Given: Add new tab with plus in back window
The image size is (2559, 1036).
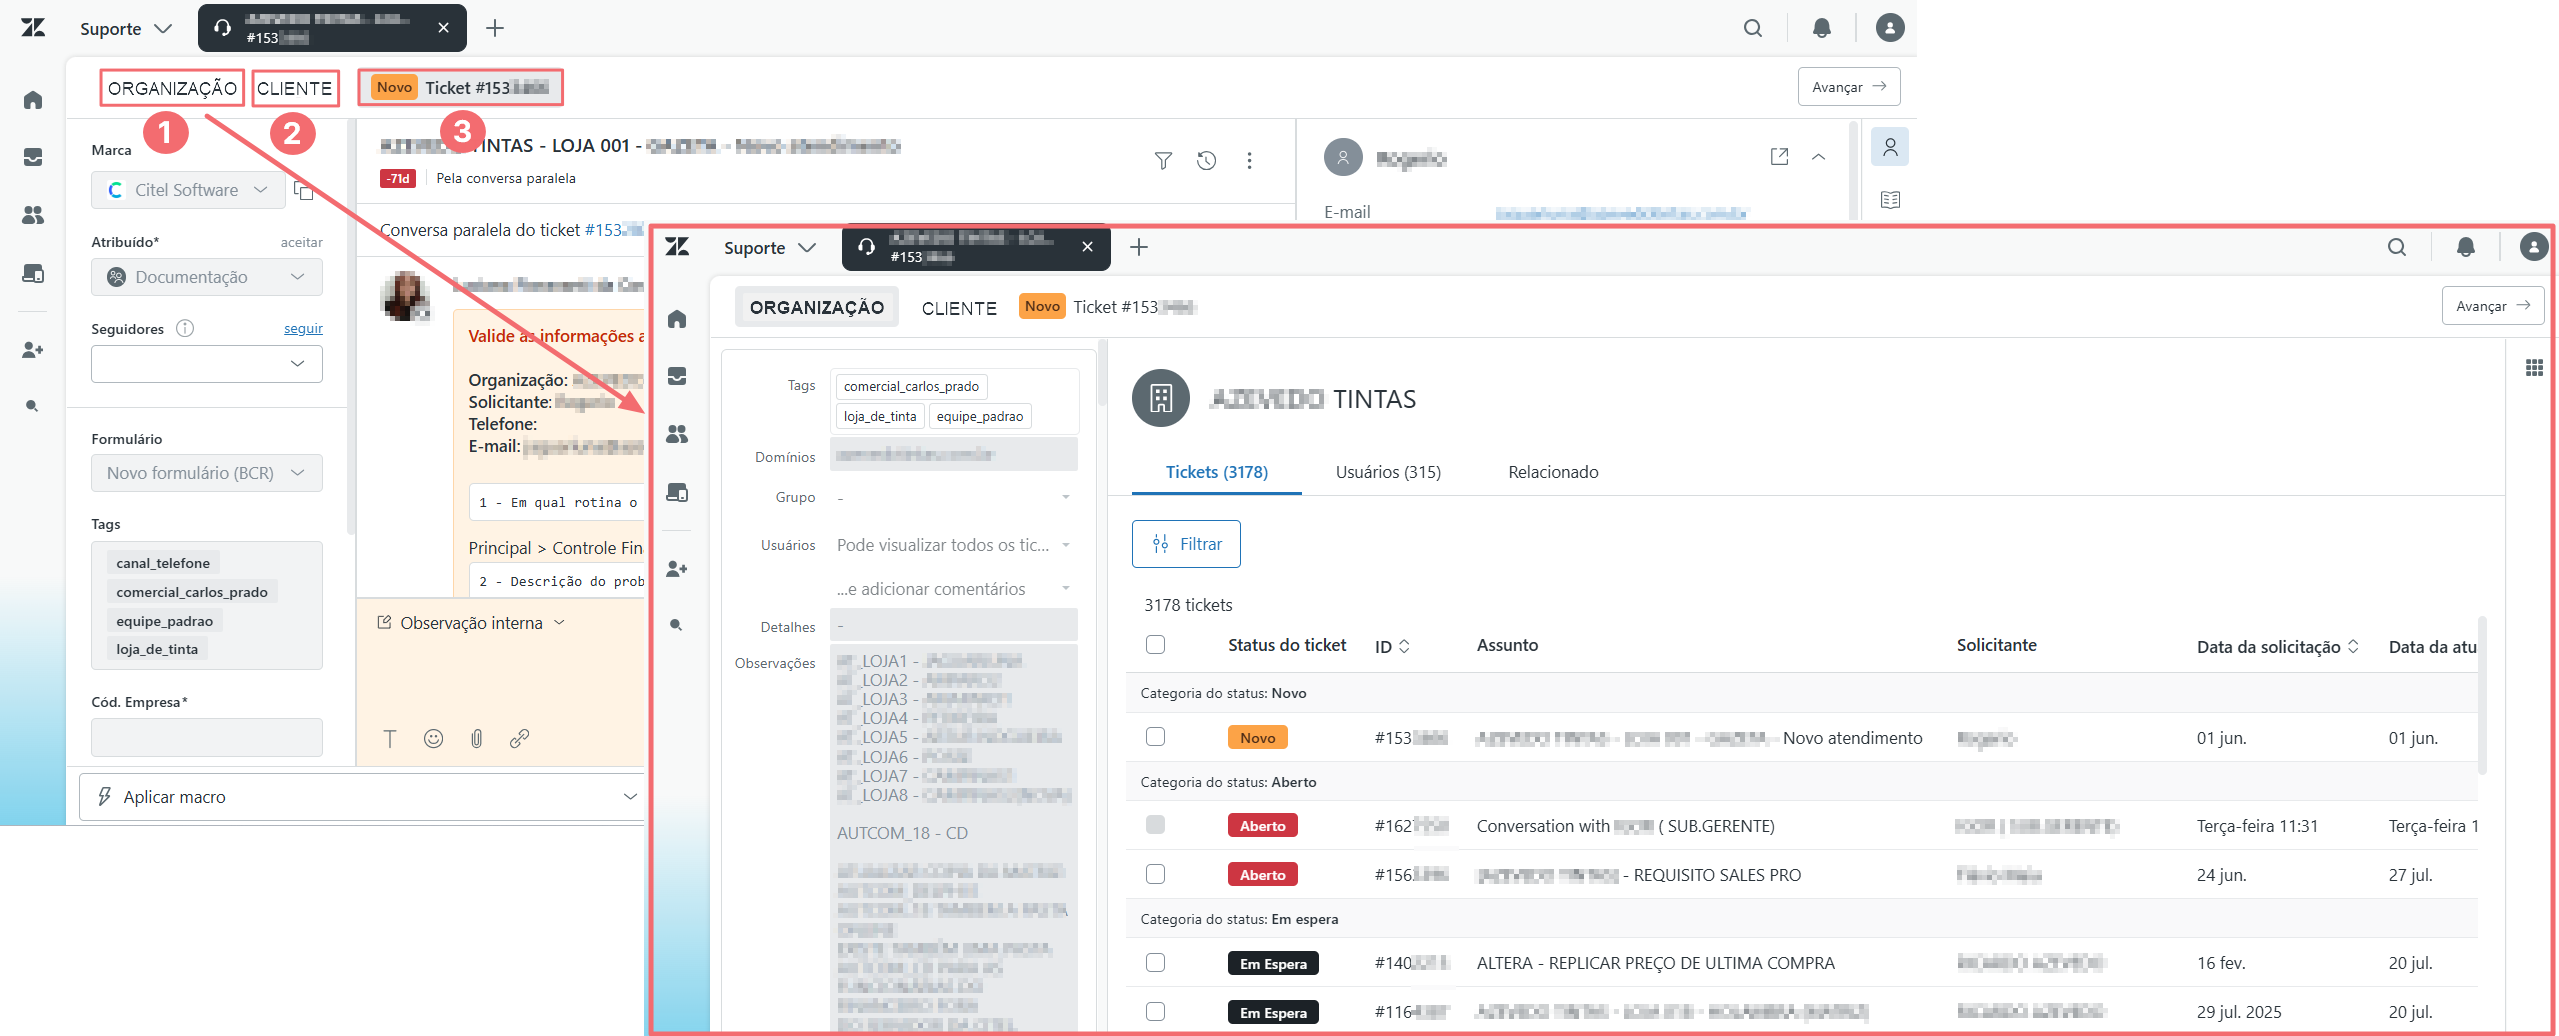Looking at the screenshot, I should 495,28.
